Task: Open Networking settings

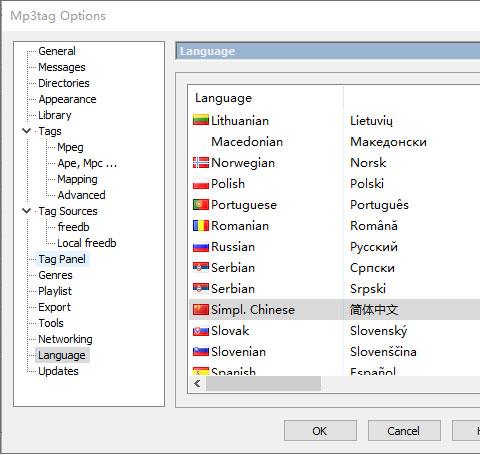Action: (65, 339)
